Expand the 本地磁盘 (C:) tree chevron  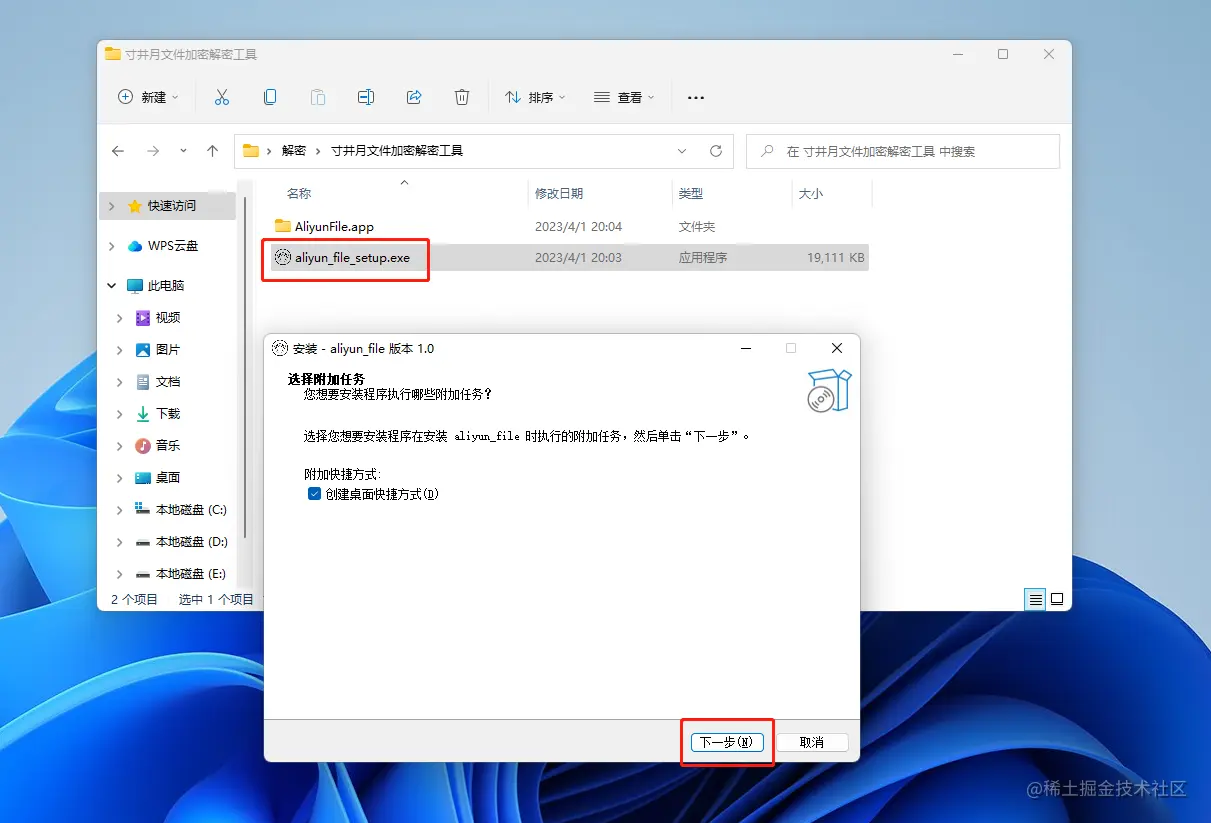(x=120, y=509)
